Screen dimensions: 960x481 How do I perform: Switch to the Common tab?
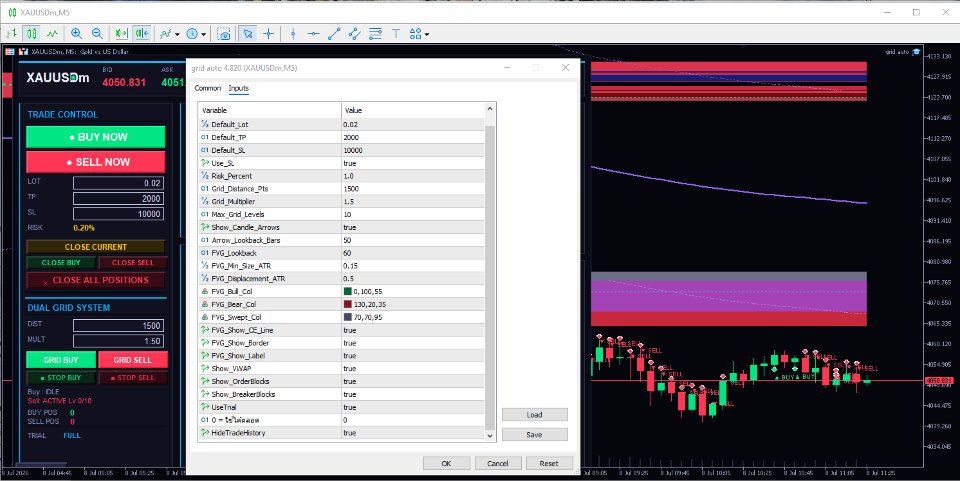pos(208,88)
